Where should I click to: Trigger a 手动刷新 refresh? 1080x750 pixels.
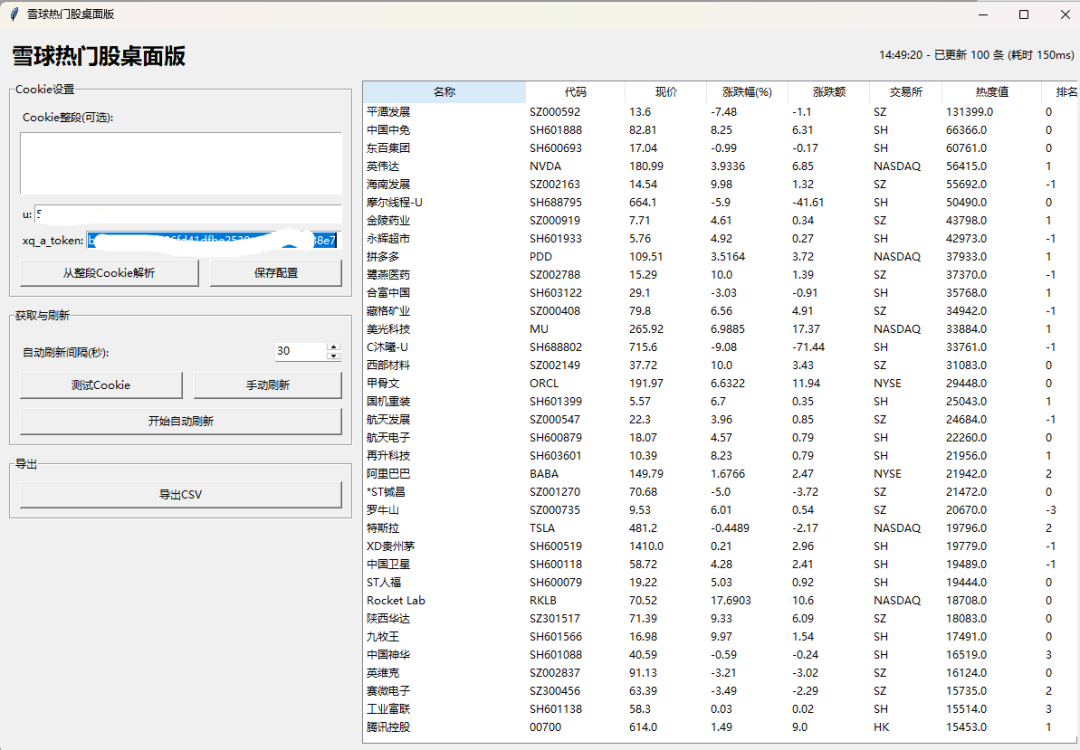[267, 384]
